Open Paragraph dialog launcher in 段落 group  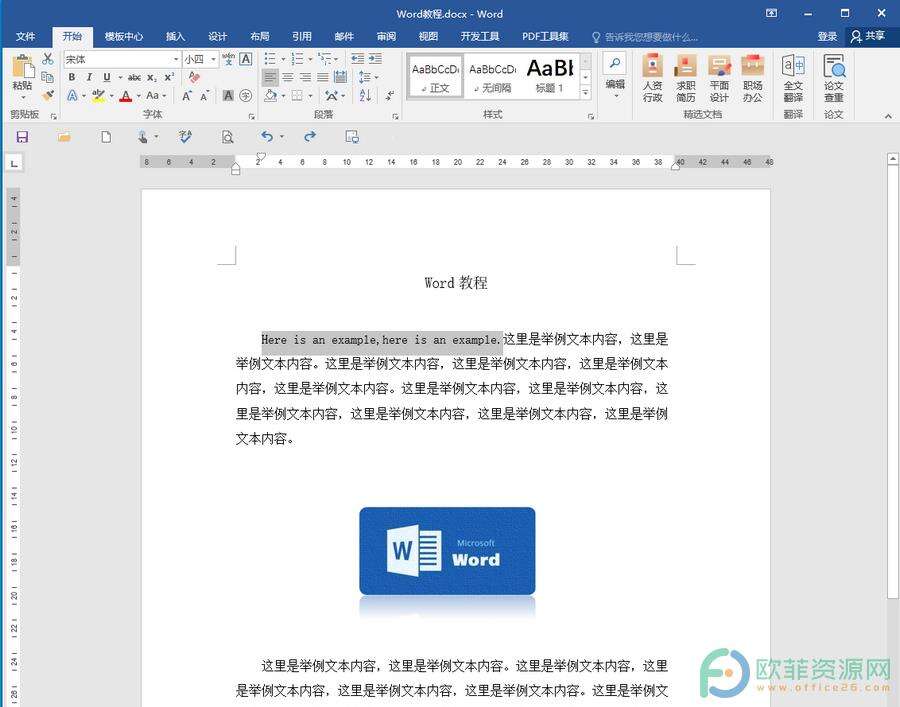(395, 116)
